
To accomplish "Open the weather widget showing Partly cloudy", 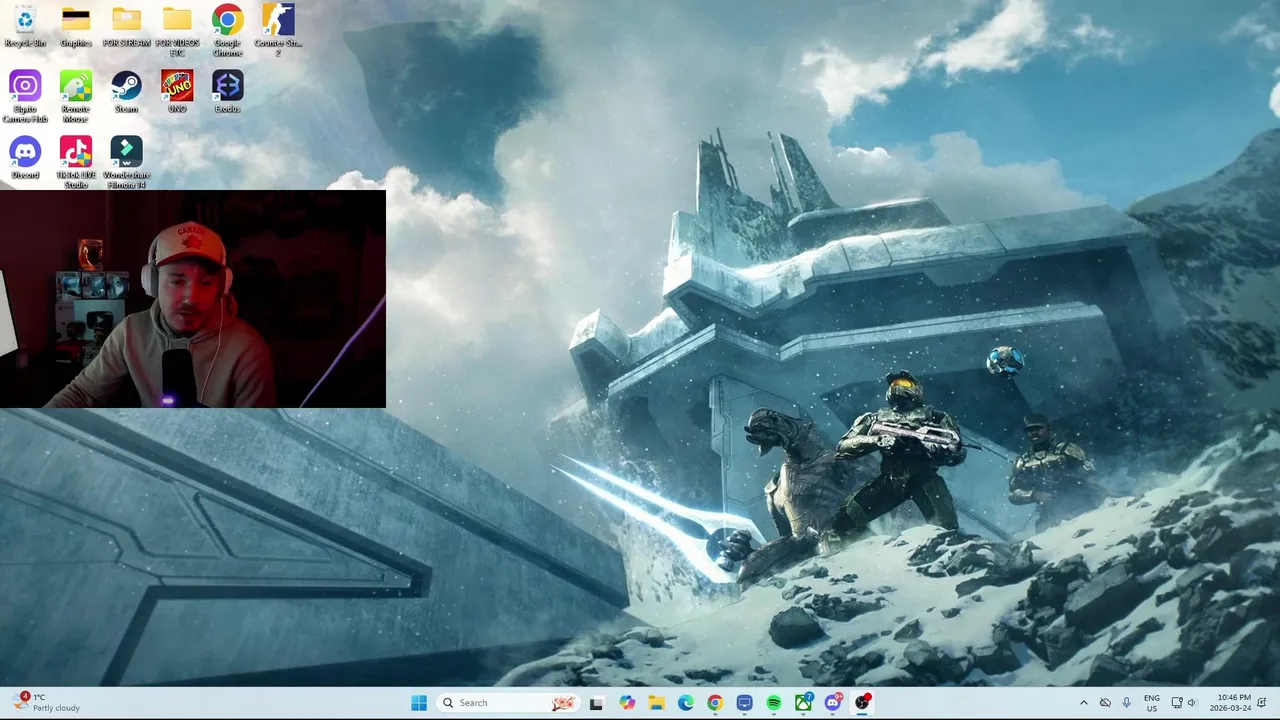I will click(x=47, y=702).
